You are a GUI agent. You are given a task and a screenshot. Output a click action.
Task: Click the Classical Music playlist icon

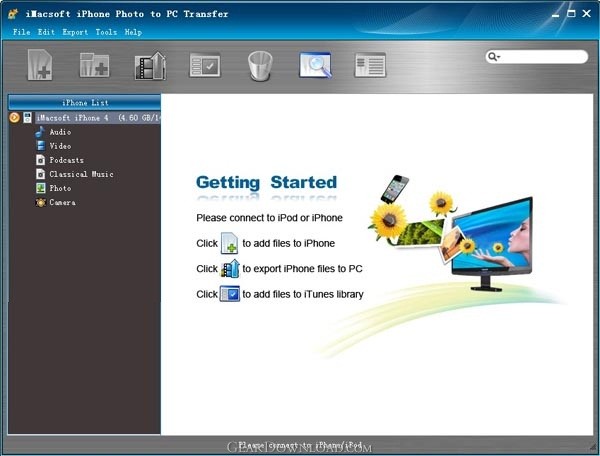click(40, 174)
